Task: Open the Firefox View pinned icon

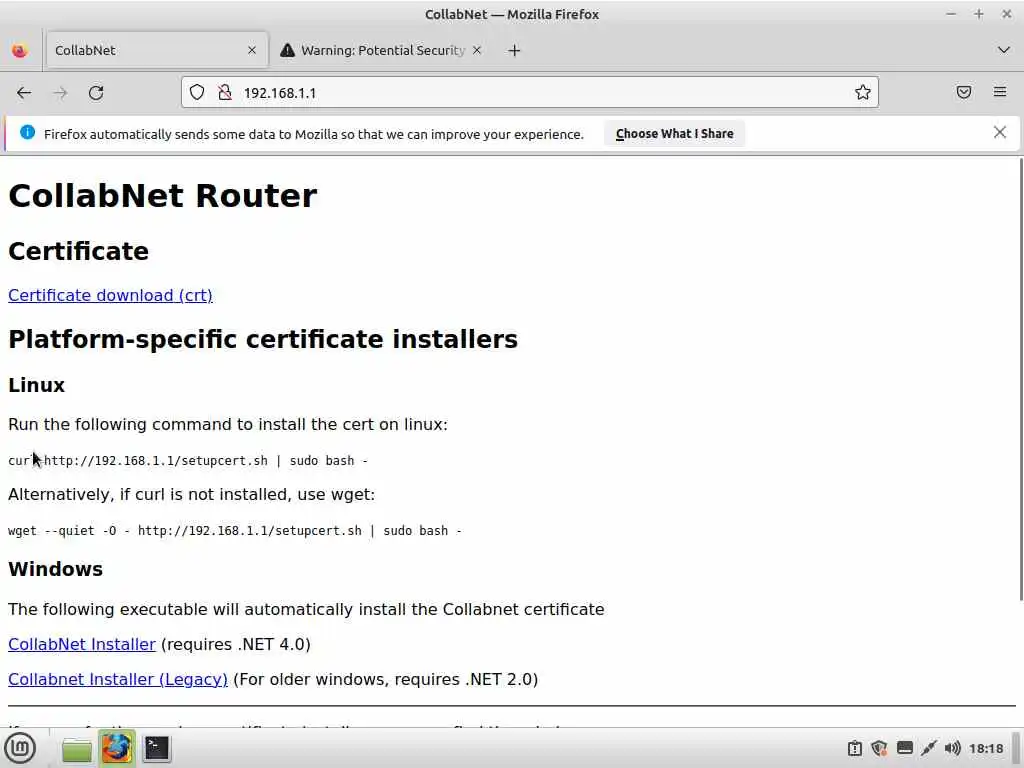Action: click(20, 50)
